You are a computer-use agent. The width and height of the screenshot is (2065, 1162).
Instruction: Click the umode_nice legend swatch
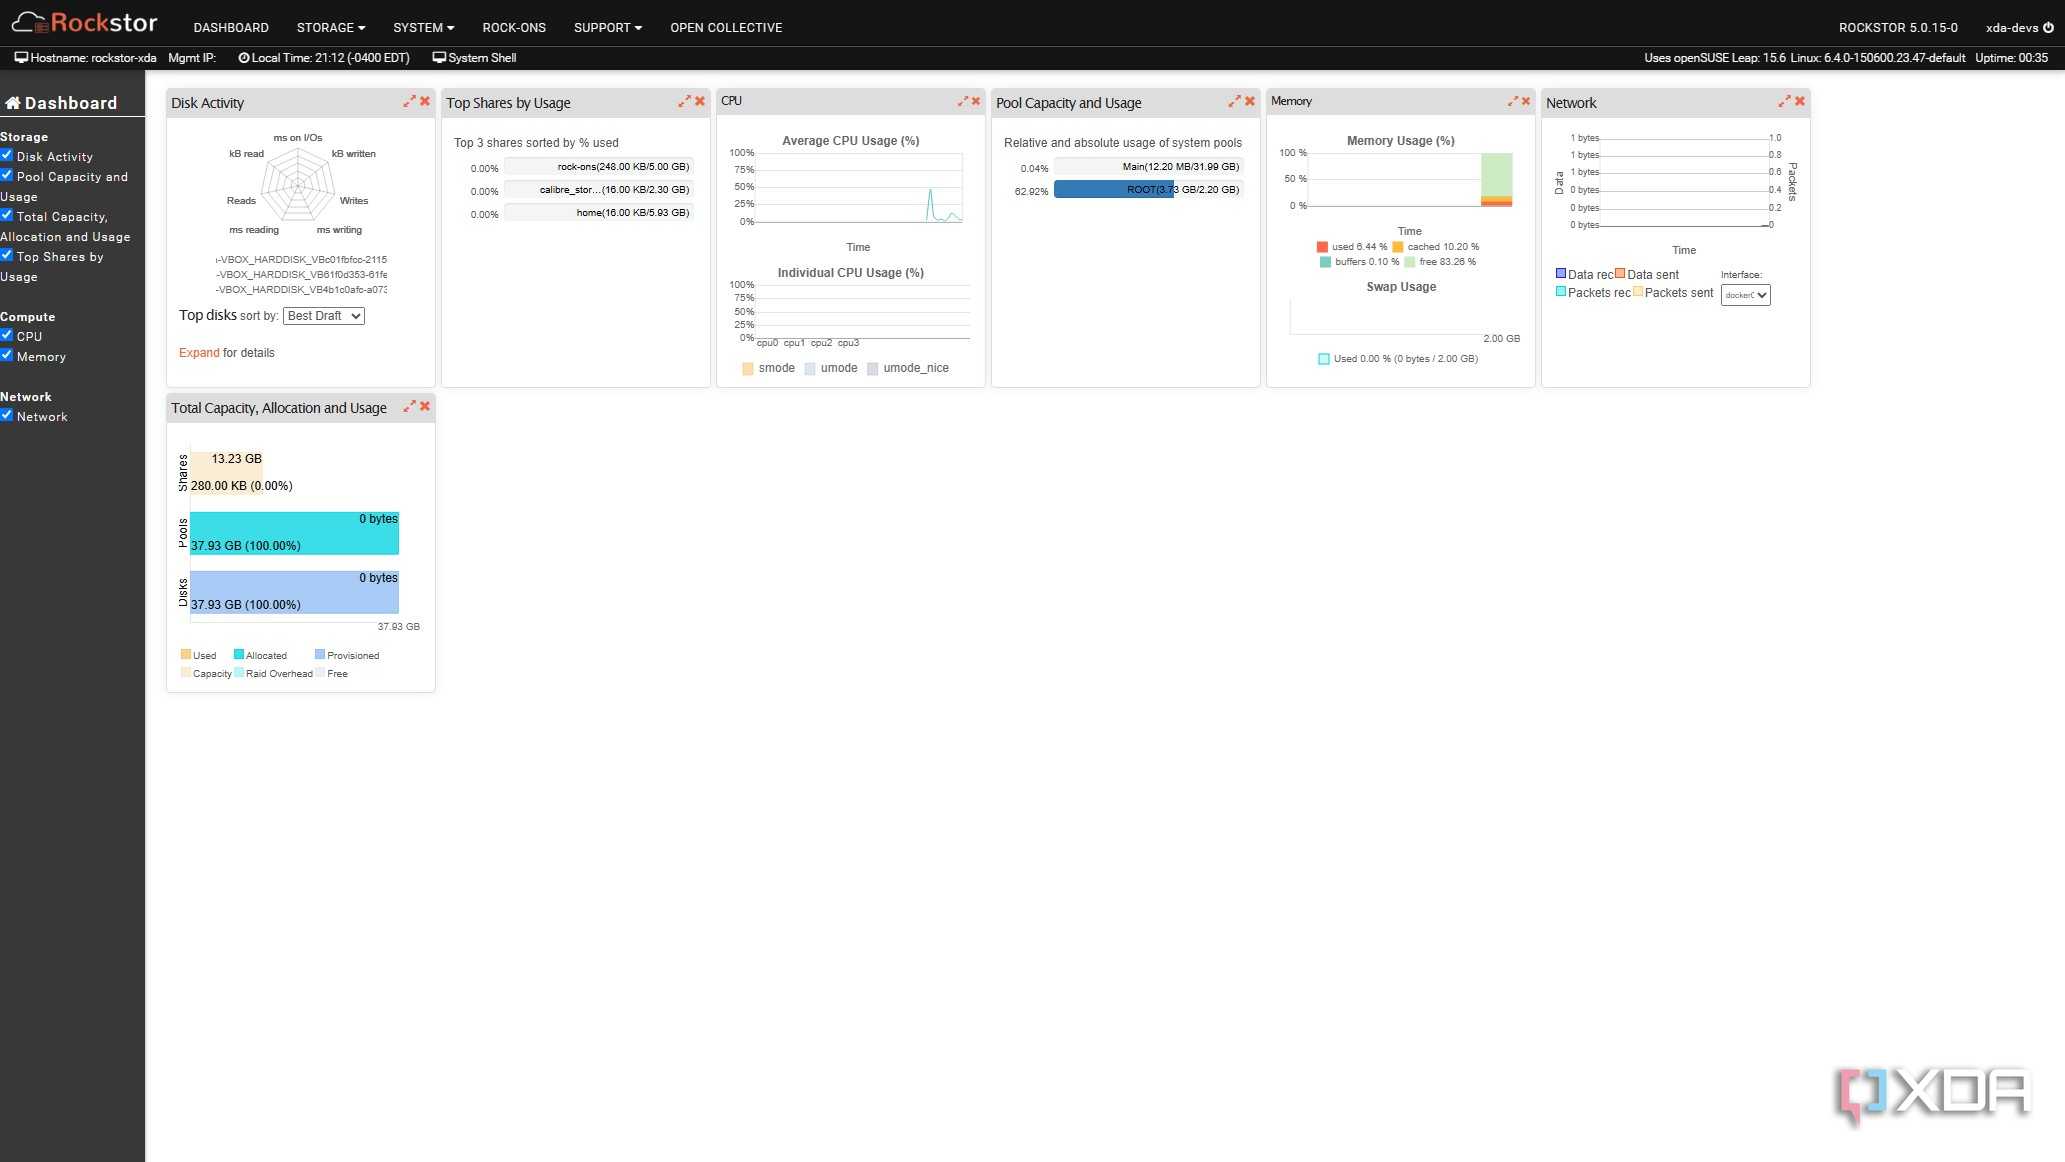873,369
